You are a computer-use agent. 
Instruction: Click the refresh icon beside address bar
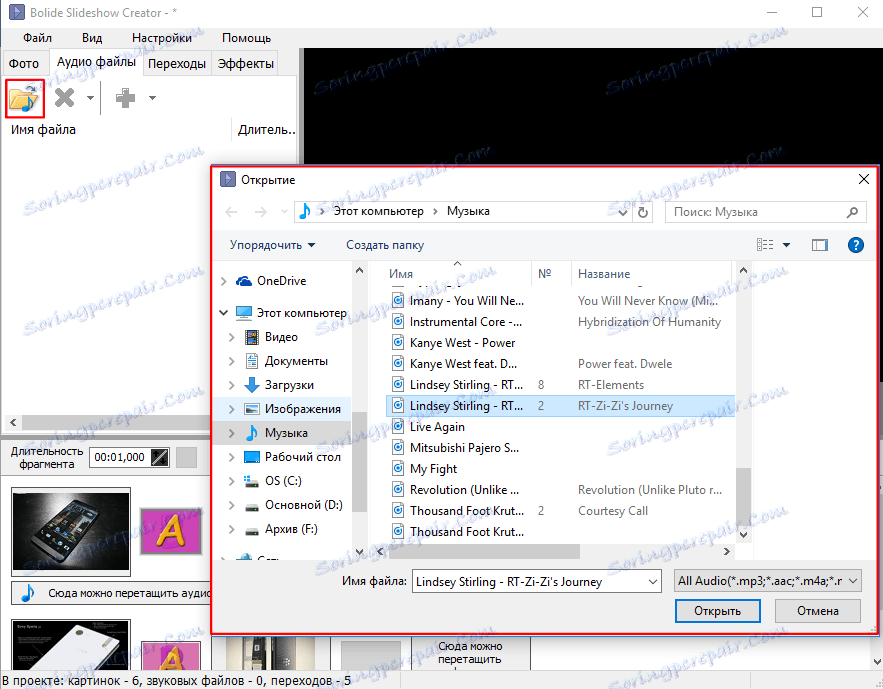pyautogui.click(x=643, y=211)
